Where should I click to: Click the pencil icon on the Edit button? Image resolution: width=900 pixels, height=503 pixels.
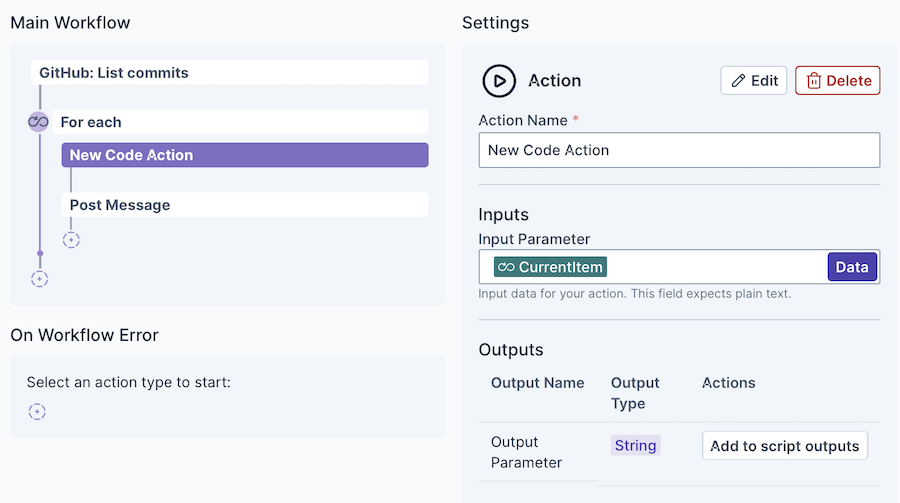click(x=739, y=81)
